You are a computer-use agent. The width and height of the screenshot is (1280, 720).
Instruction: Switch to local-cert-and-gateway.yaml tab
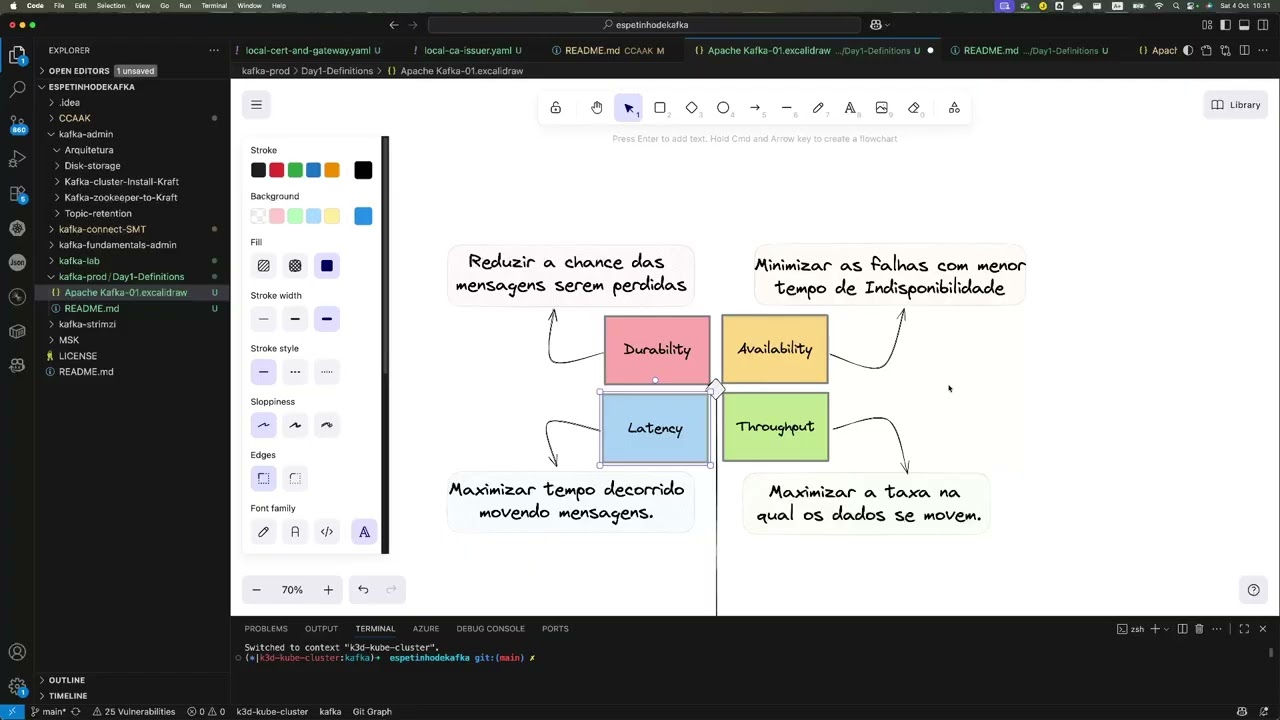308,50
